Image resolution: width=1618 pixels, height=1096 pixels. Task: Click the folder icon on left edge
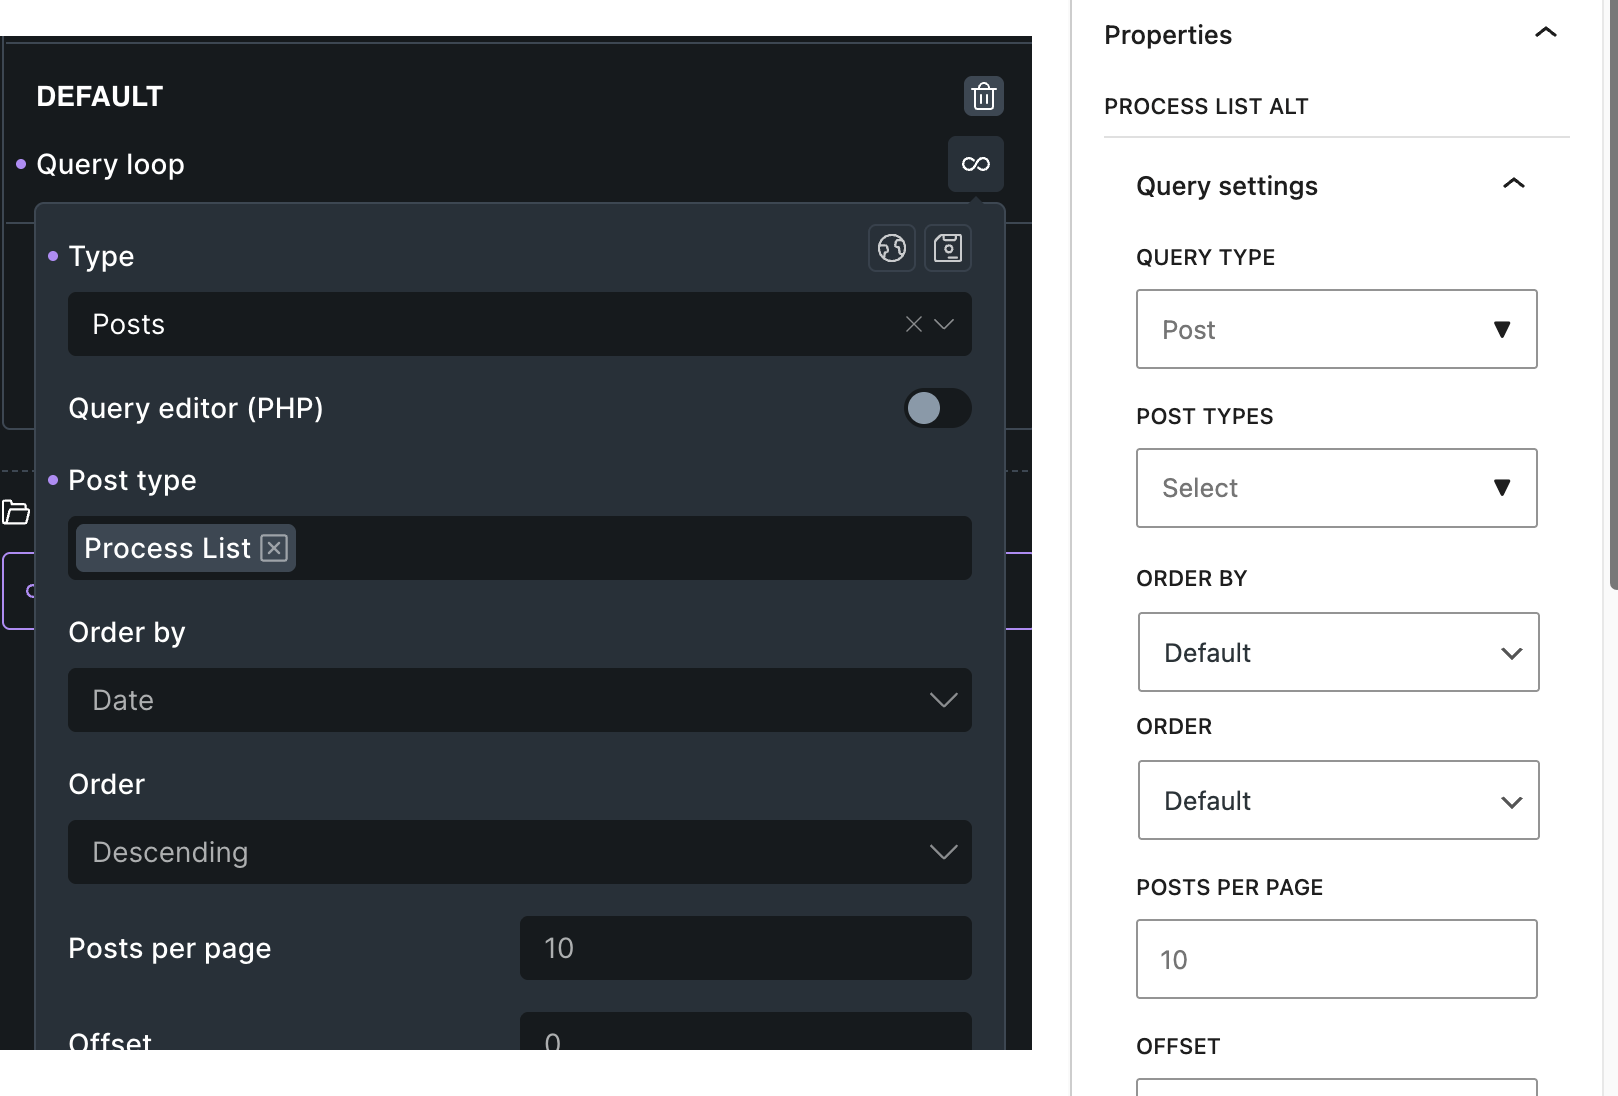pyautogui.click(x=16, y=513)
